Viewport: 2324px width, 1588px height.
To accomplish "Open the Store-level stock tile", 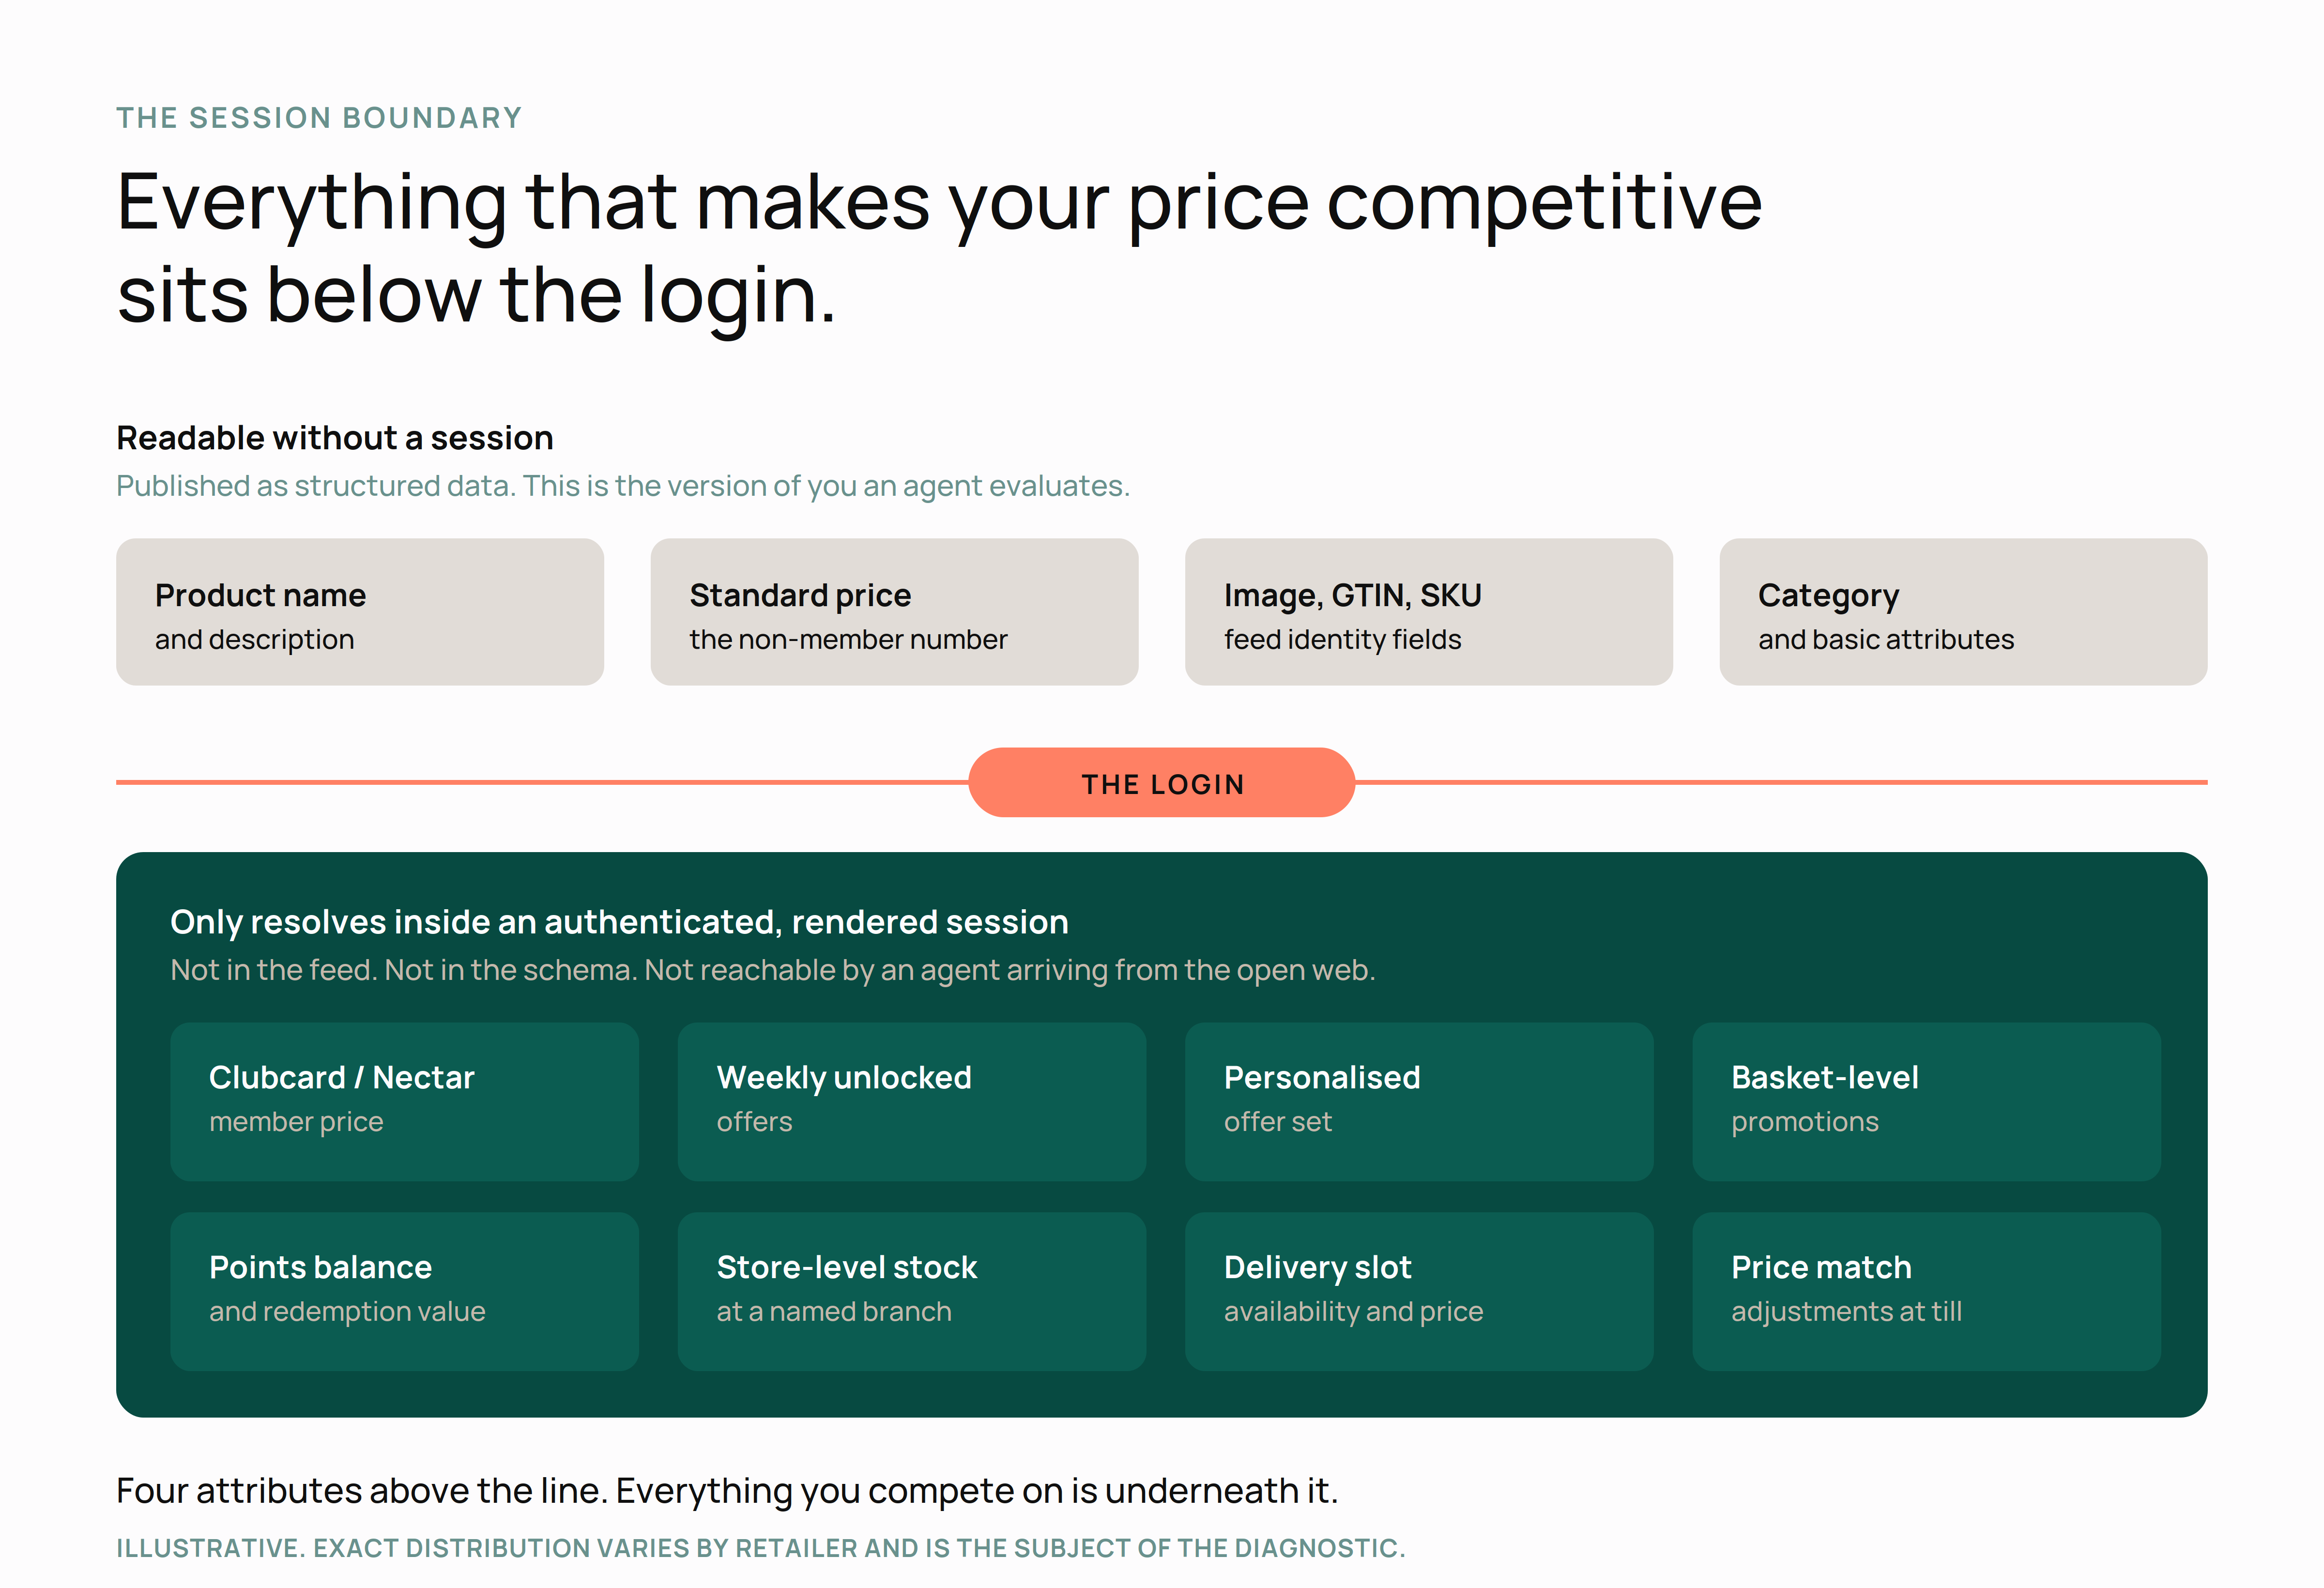I will click(x=912, y=1292).
